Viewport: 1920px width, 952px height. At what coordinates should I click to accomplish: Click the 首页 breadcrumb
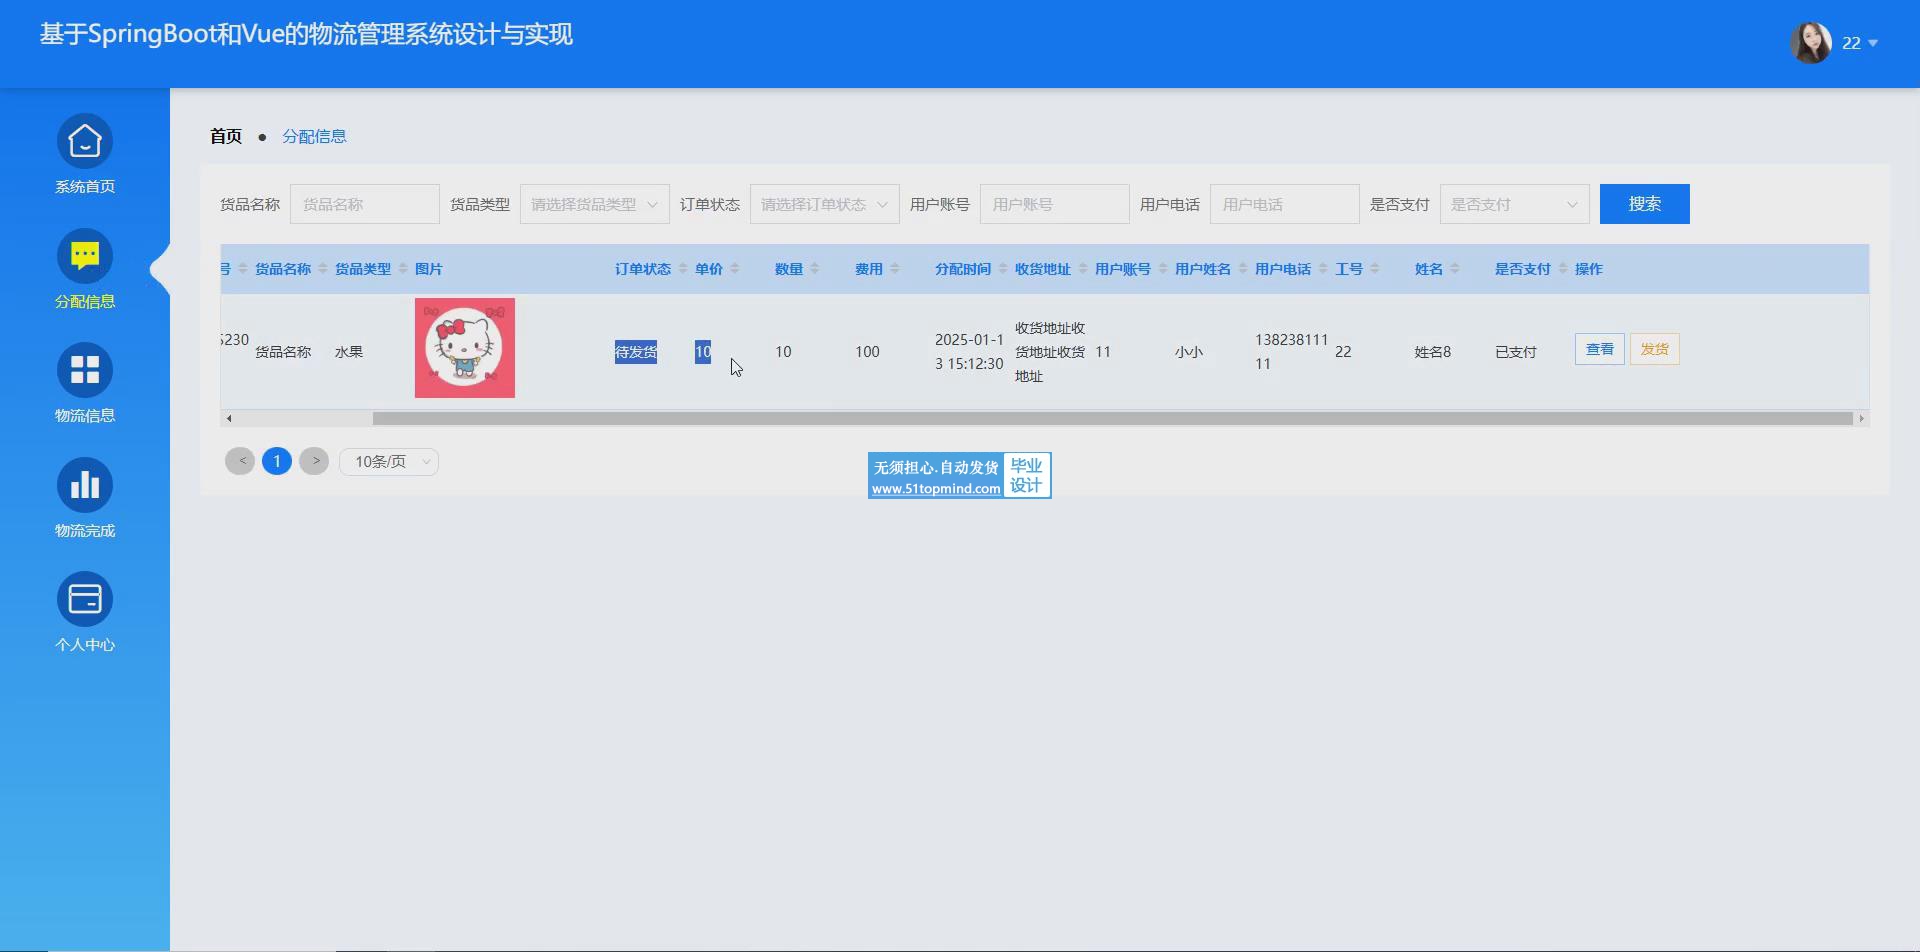click(226, 137)
